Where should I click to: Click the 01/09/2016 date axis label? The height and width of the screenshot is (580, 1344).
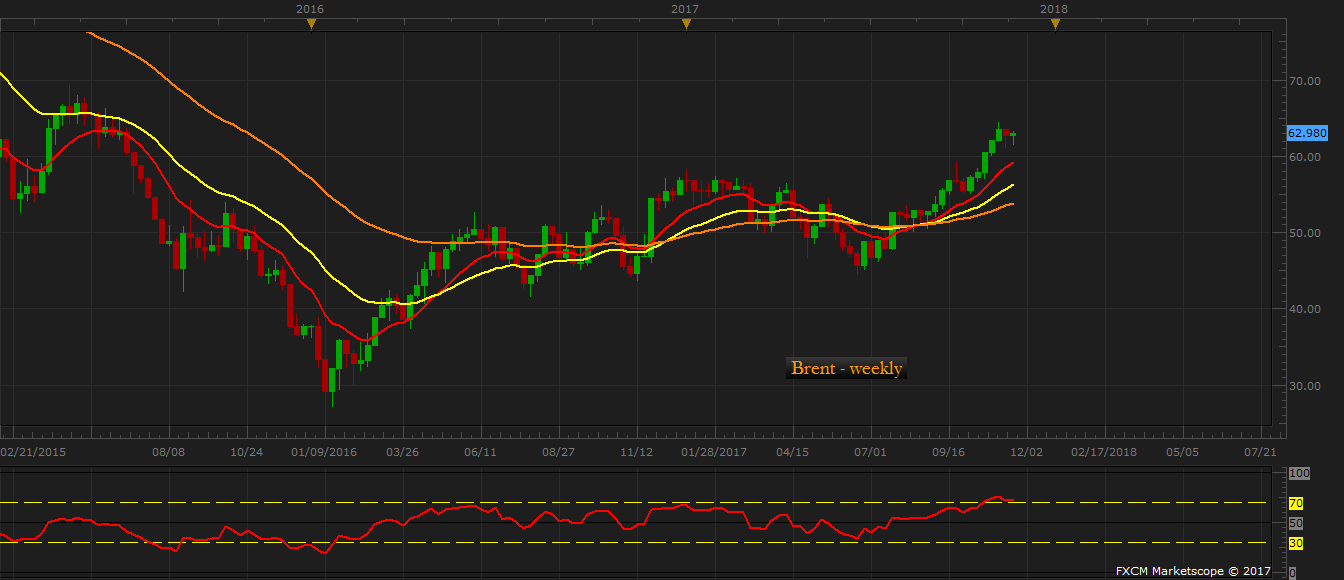(x=324, y=452)
